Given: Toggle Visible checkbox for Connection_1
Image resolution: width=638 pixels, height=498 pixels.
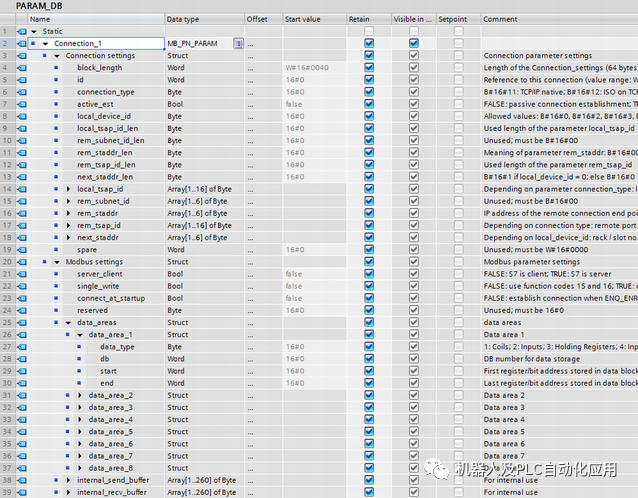Looking at the screenshot, I should [414, 43].
